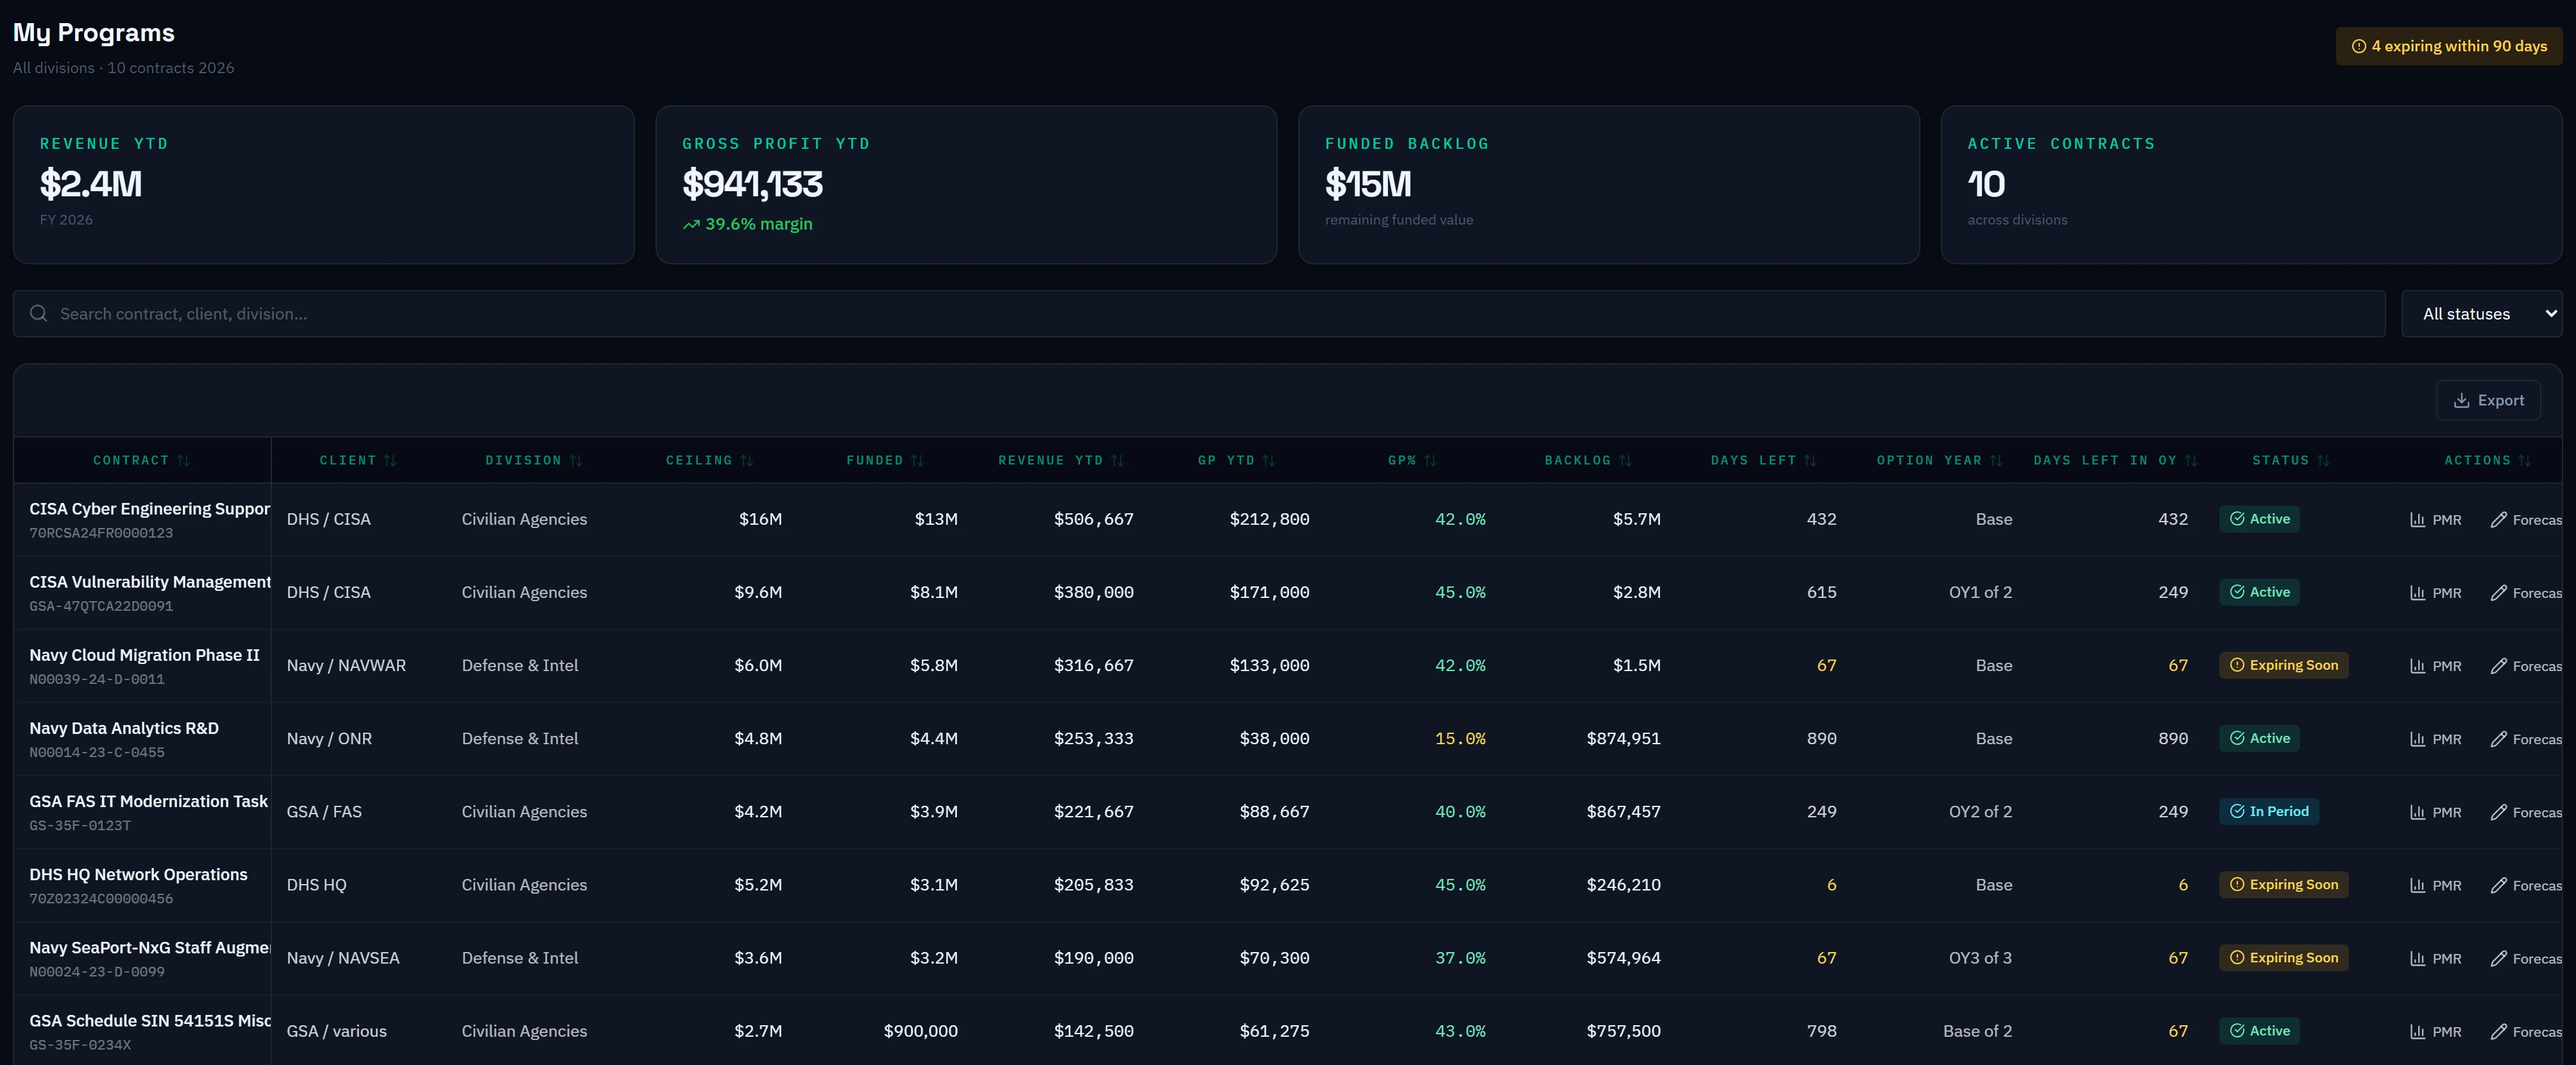Sort by Ceiling column arrows
2576x1065 pixels.
(746, 460)
